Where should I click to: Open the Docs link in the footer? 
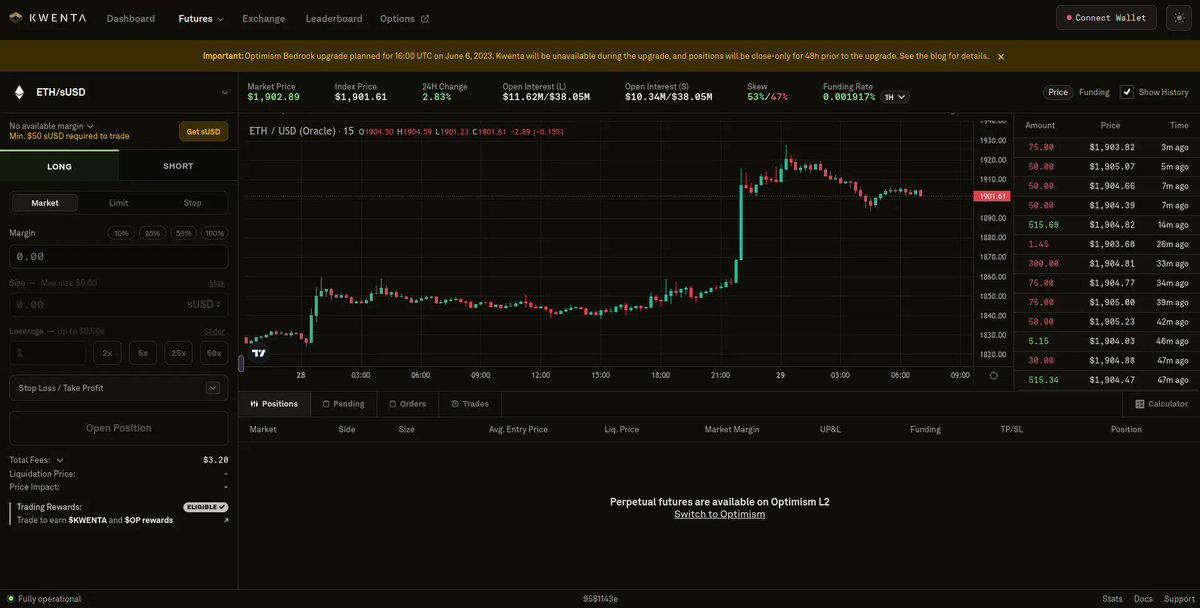point(1143,599)
